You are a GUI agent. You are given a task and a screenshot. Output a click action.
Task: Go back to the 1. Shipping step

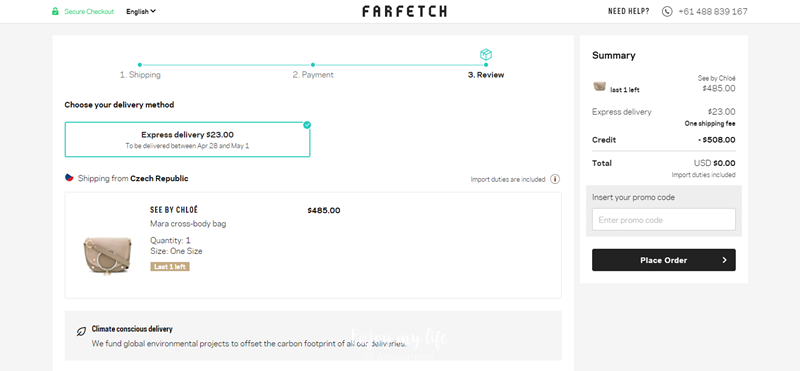point(140,75)
